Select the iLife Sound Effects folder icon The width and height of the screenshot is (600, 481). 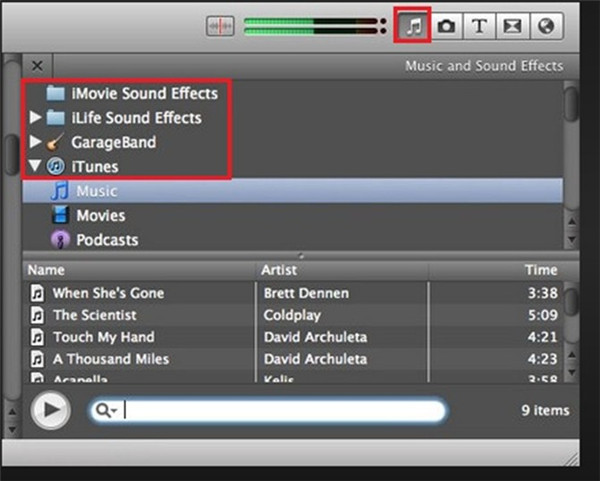click(55, 118)
